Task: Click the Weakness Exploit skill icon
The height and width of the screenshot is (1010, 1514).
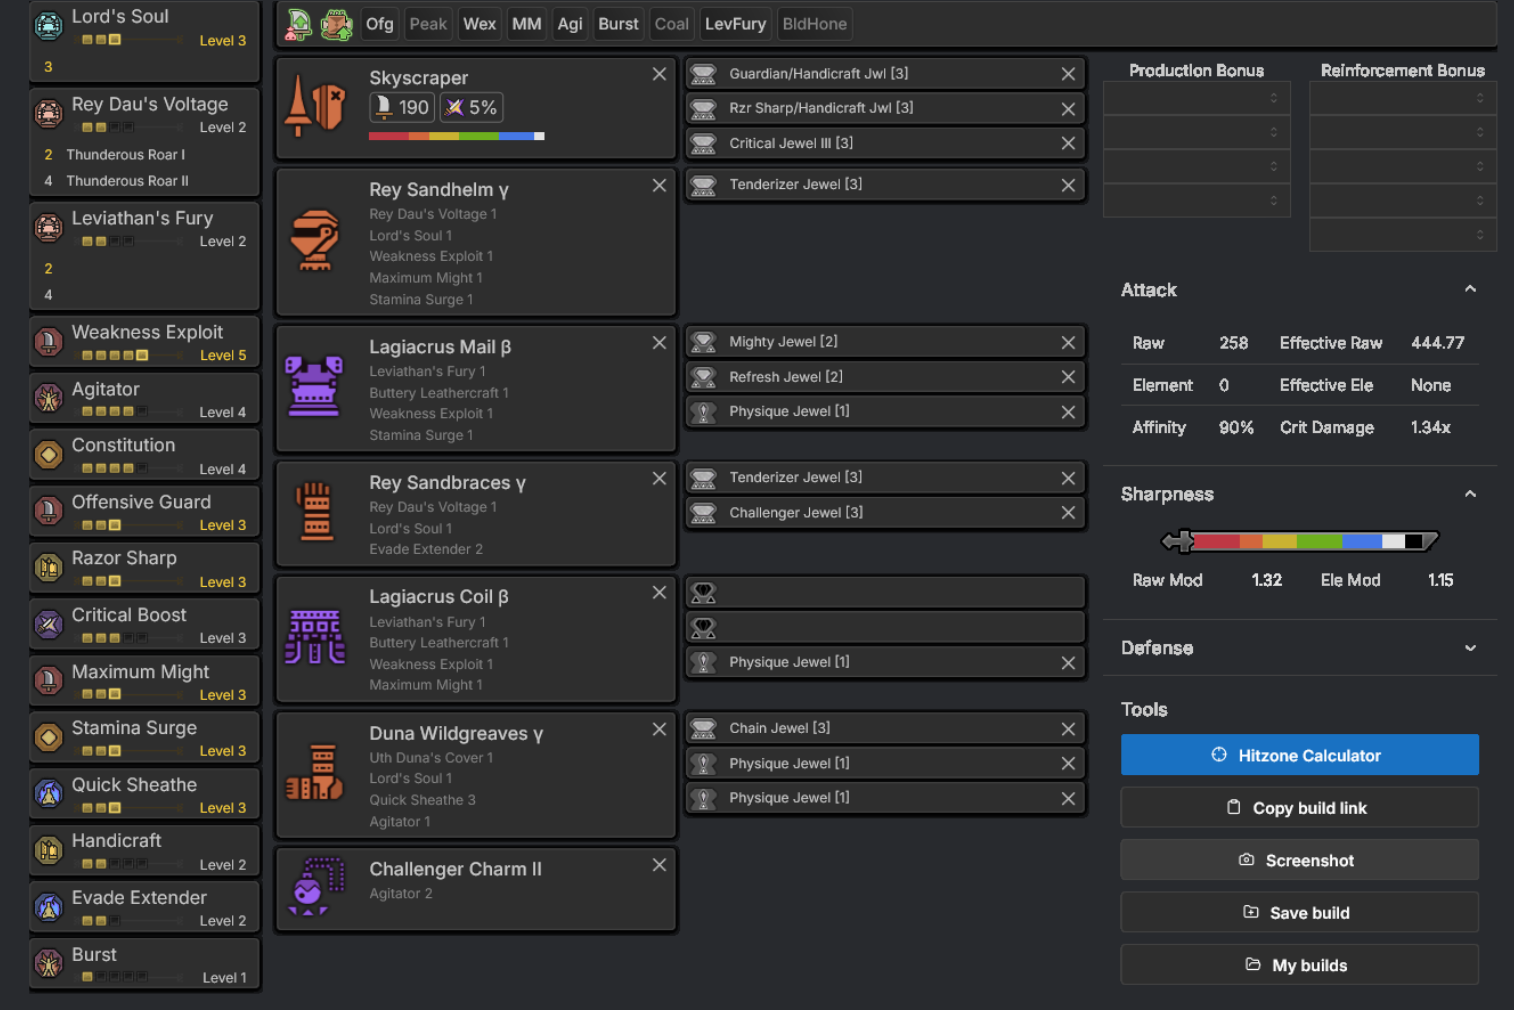Action: 48,342
